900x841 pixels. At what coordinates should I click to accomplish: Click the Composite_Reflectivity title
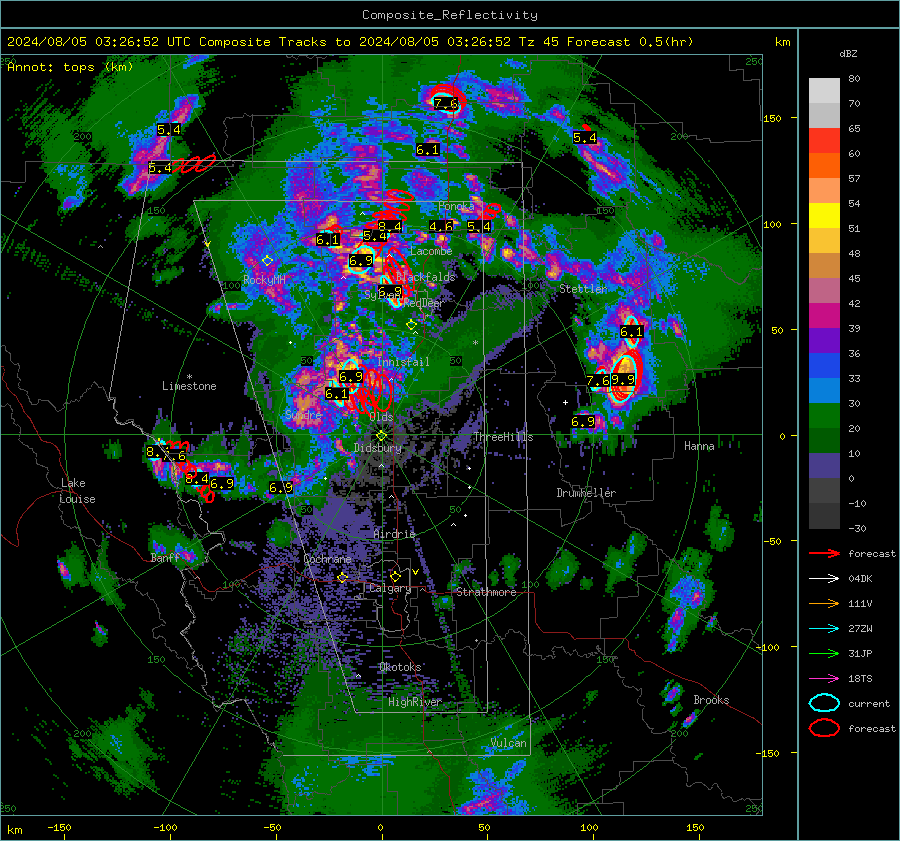[450, 15]
